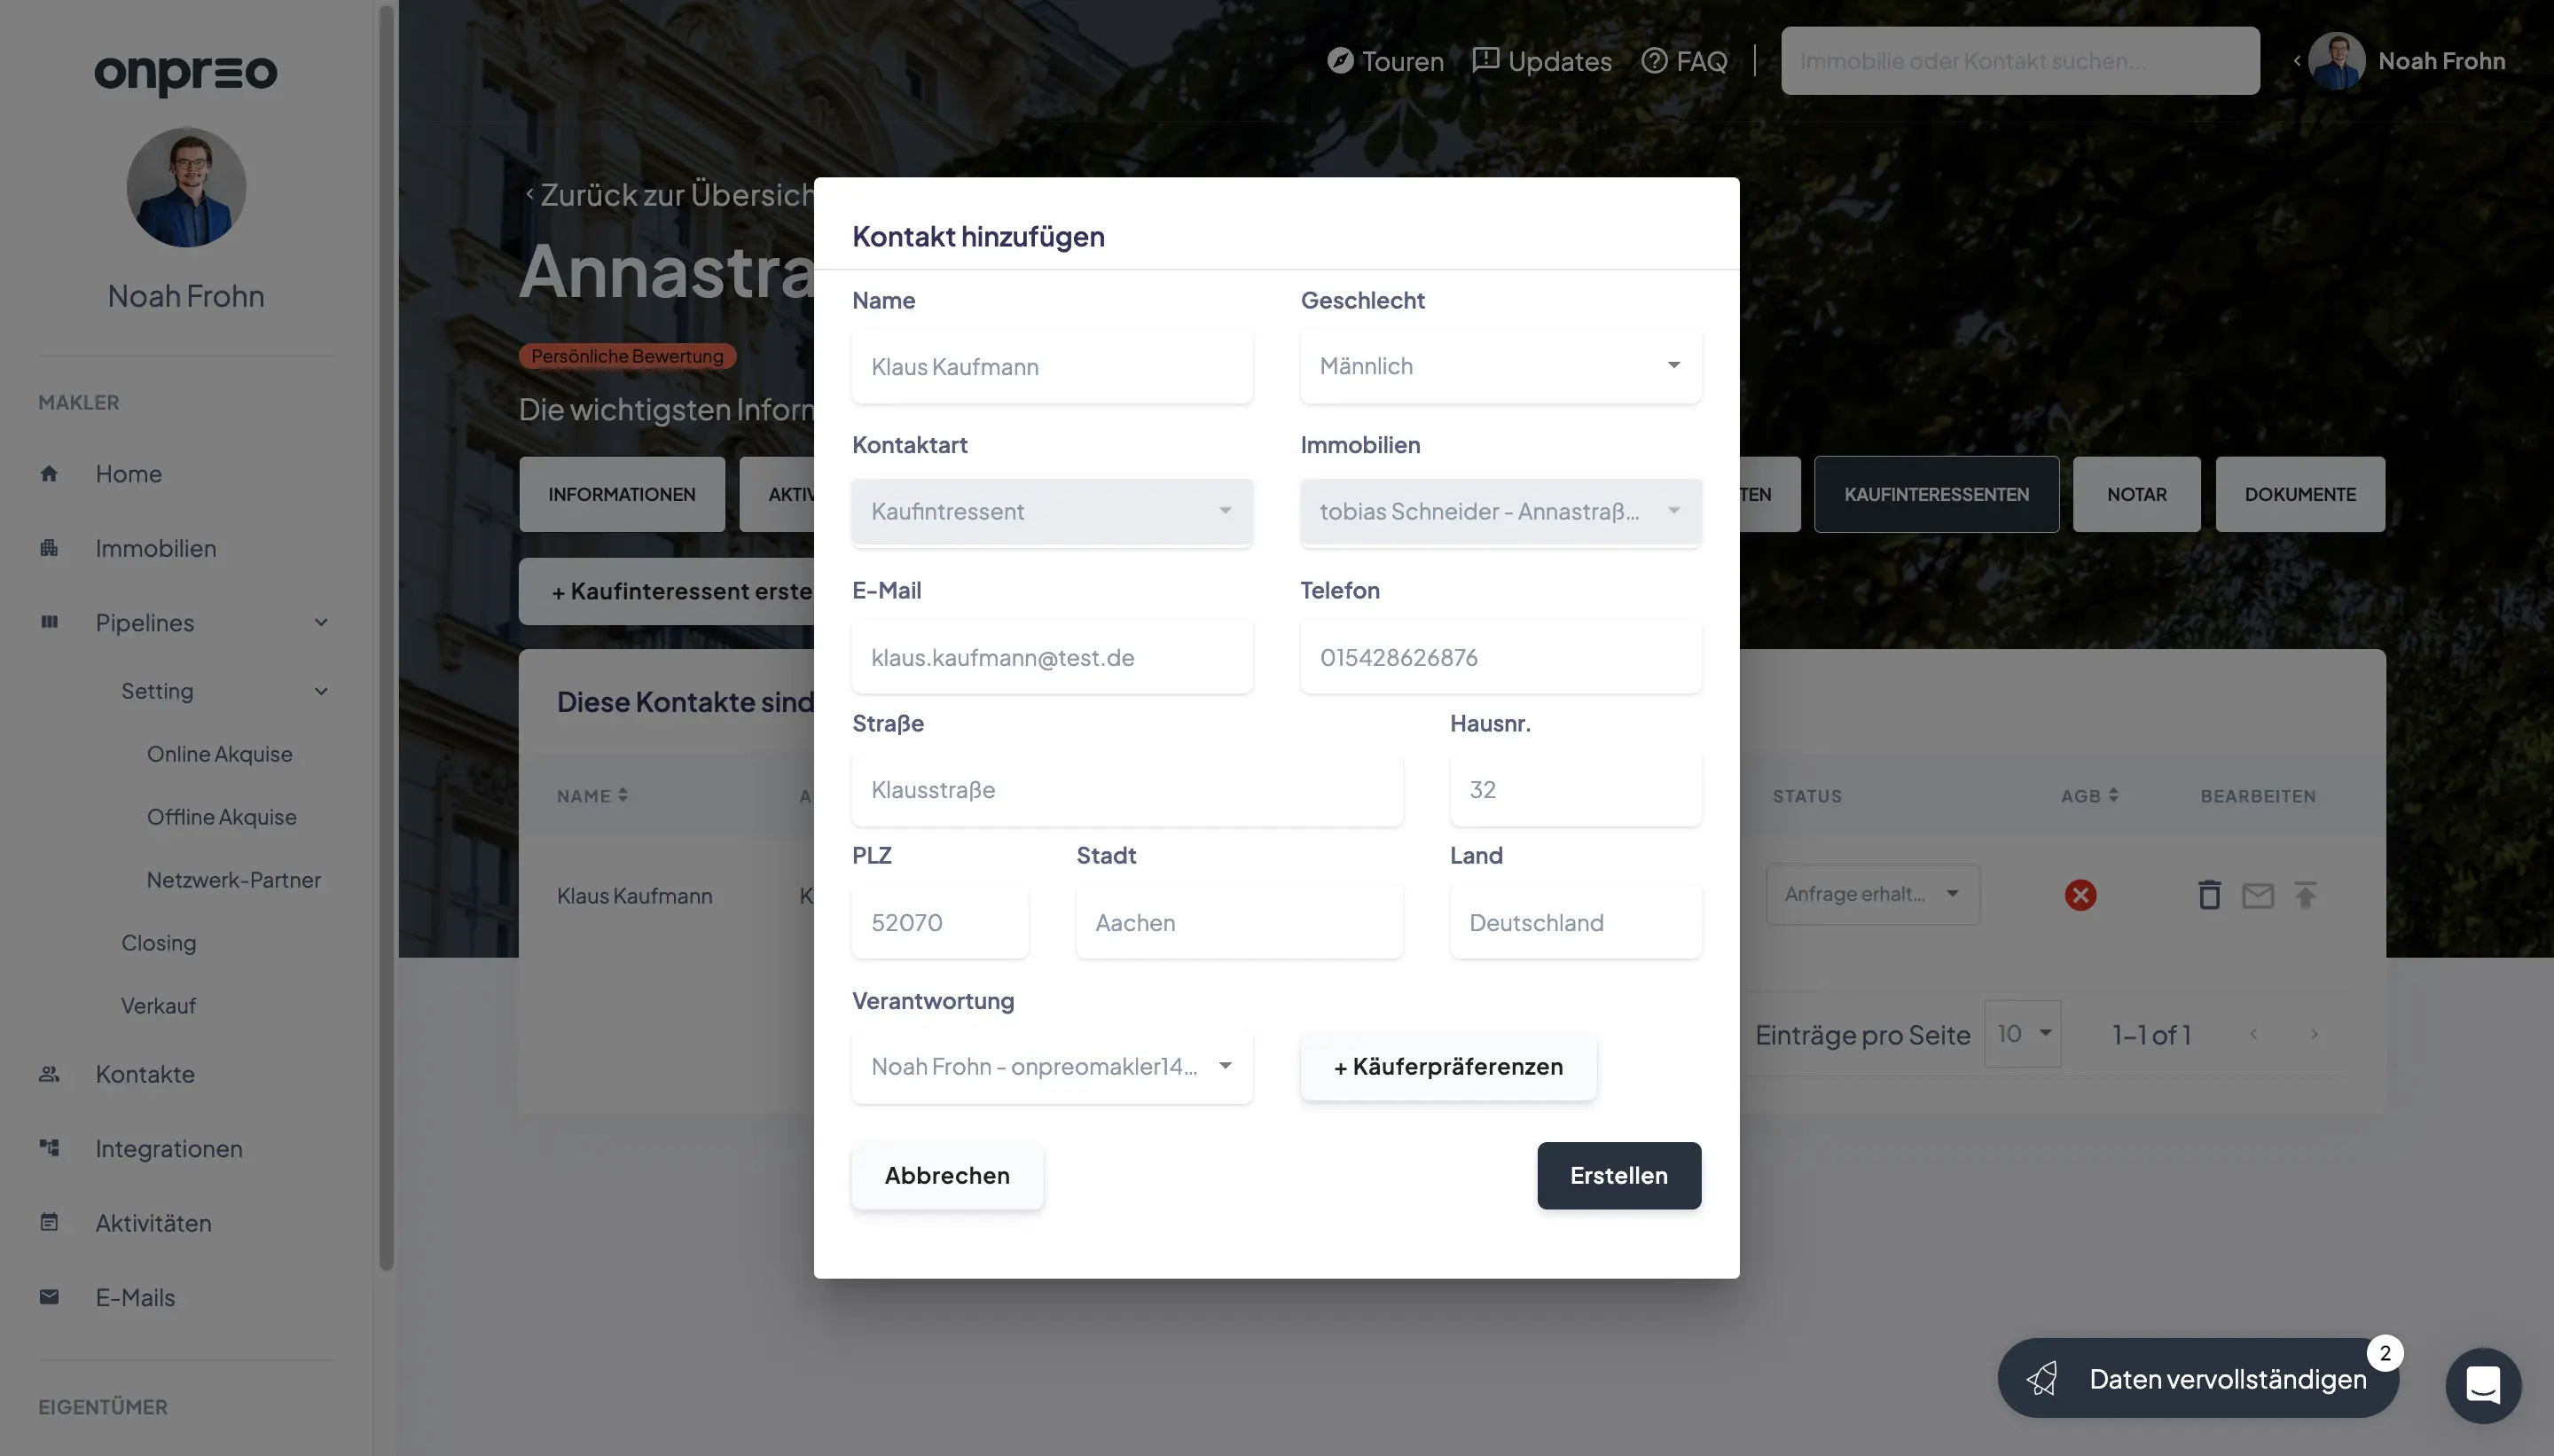Go to Integrationen in sidebar

(x=168, y=1148)
